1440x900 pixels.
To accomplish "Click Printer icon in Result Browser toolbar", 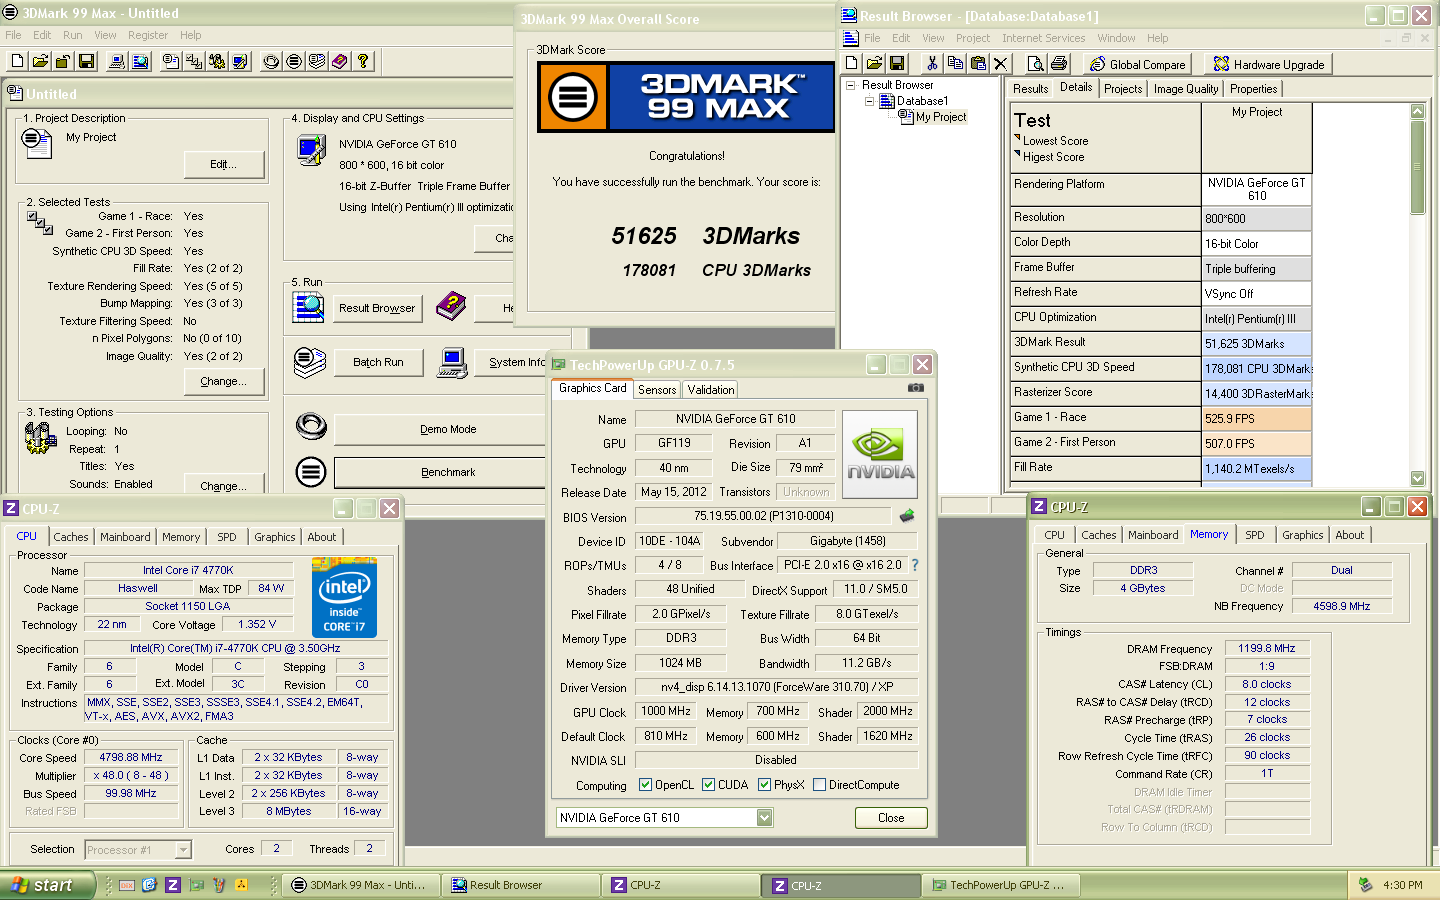I will (1059, 63).
